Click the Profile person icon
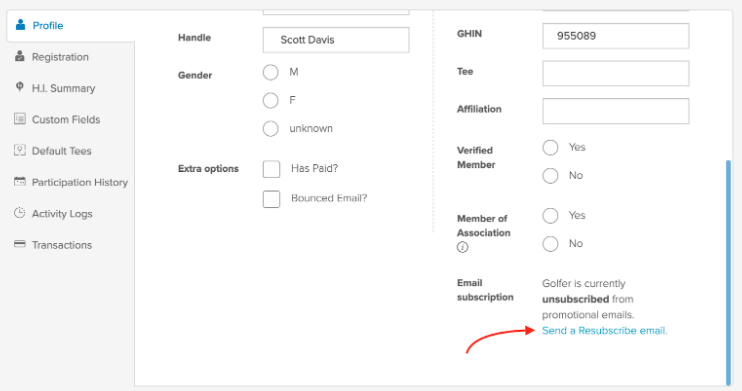The image size is (742, 391). click(x=20, y=25)
